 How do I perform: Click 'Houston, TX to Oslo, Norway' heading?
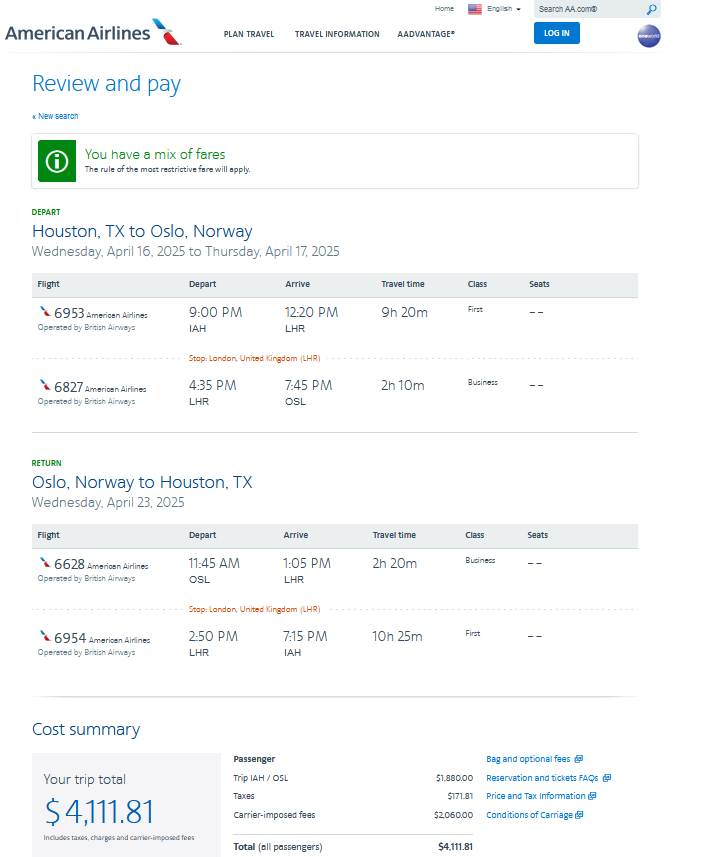[x=142, y=231]
